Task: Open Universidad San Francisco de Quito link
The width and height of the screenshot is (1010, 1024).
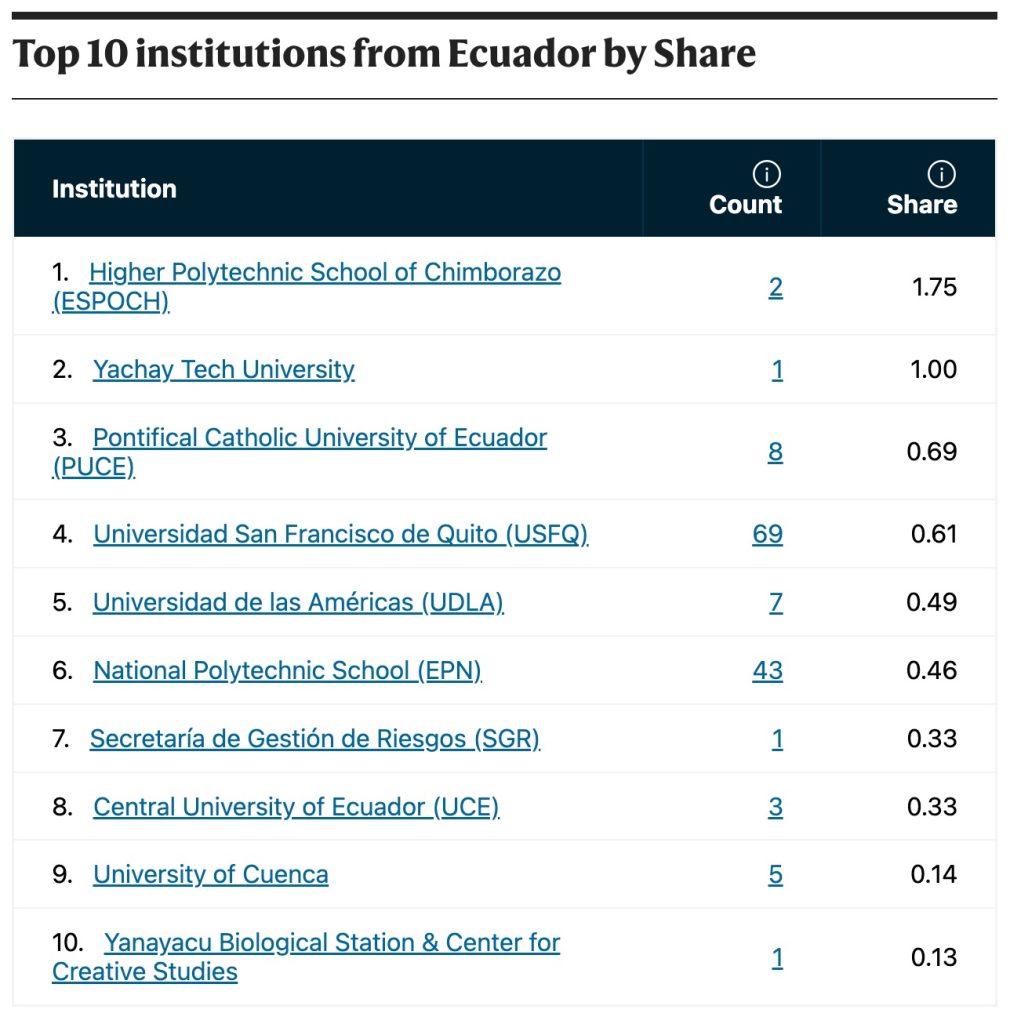Action: click(340, 535)
